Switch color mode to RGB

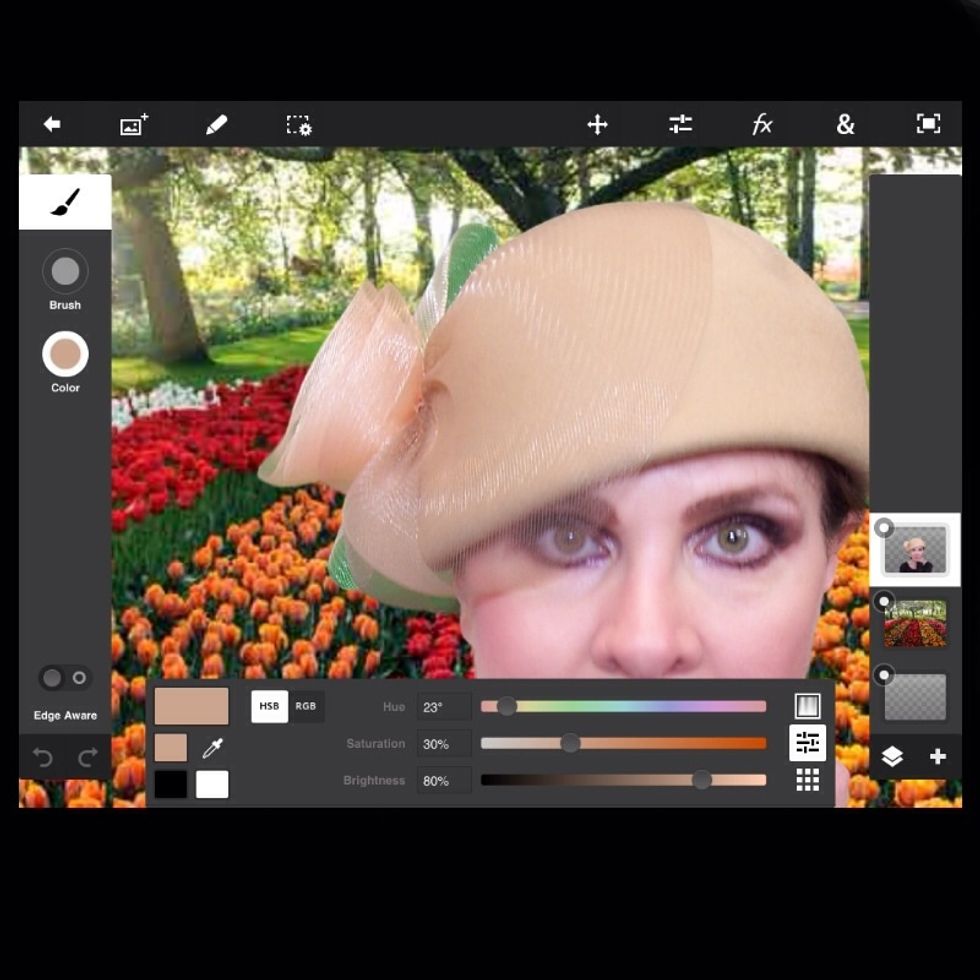coord(306,706)
